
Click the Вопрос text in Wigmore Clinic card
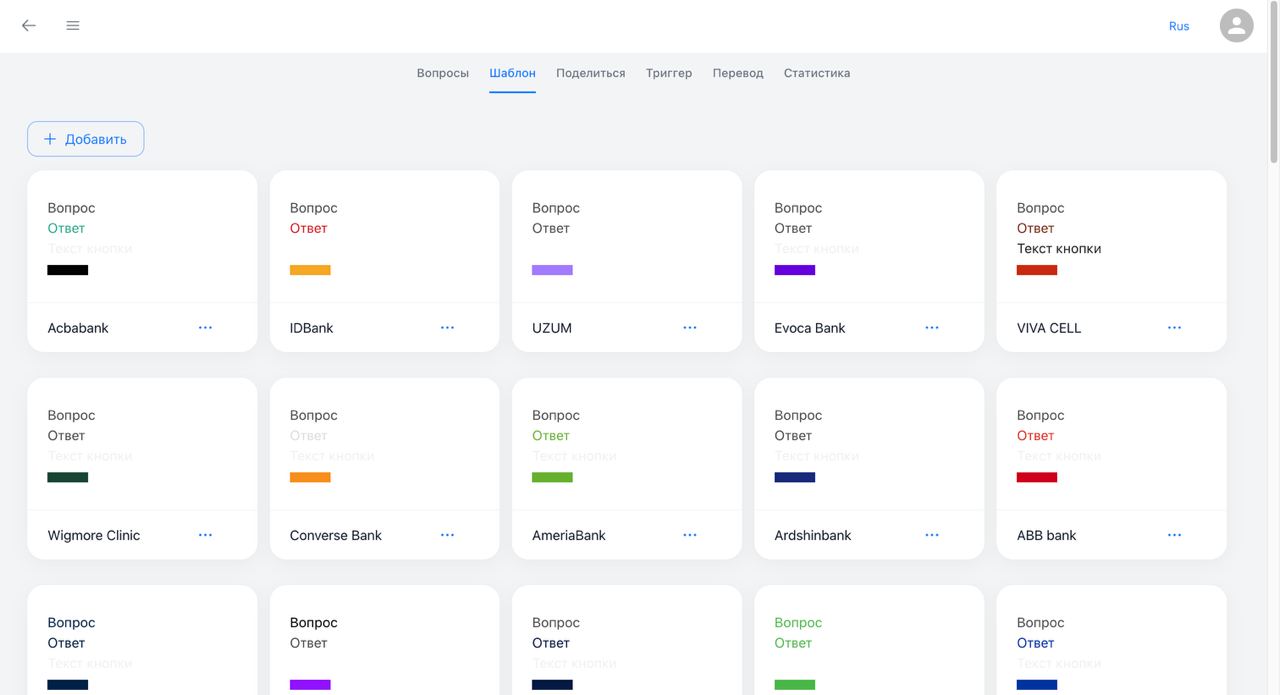[x=72, y=415]
